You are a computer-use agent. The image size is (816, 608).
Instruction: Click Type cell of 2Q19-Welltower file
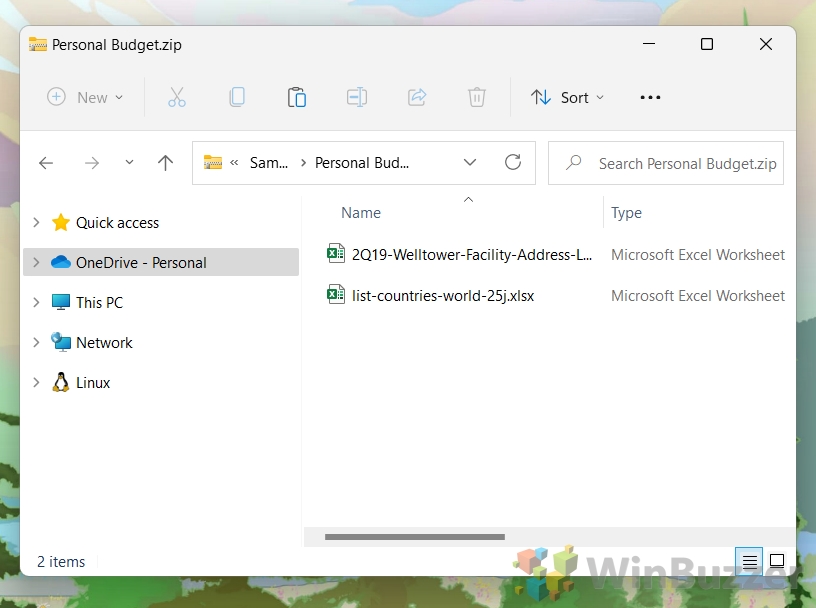[x=698, y=255]
